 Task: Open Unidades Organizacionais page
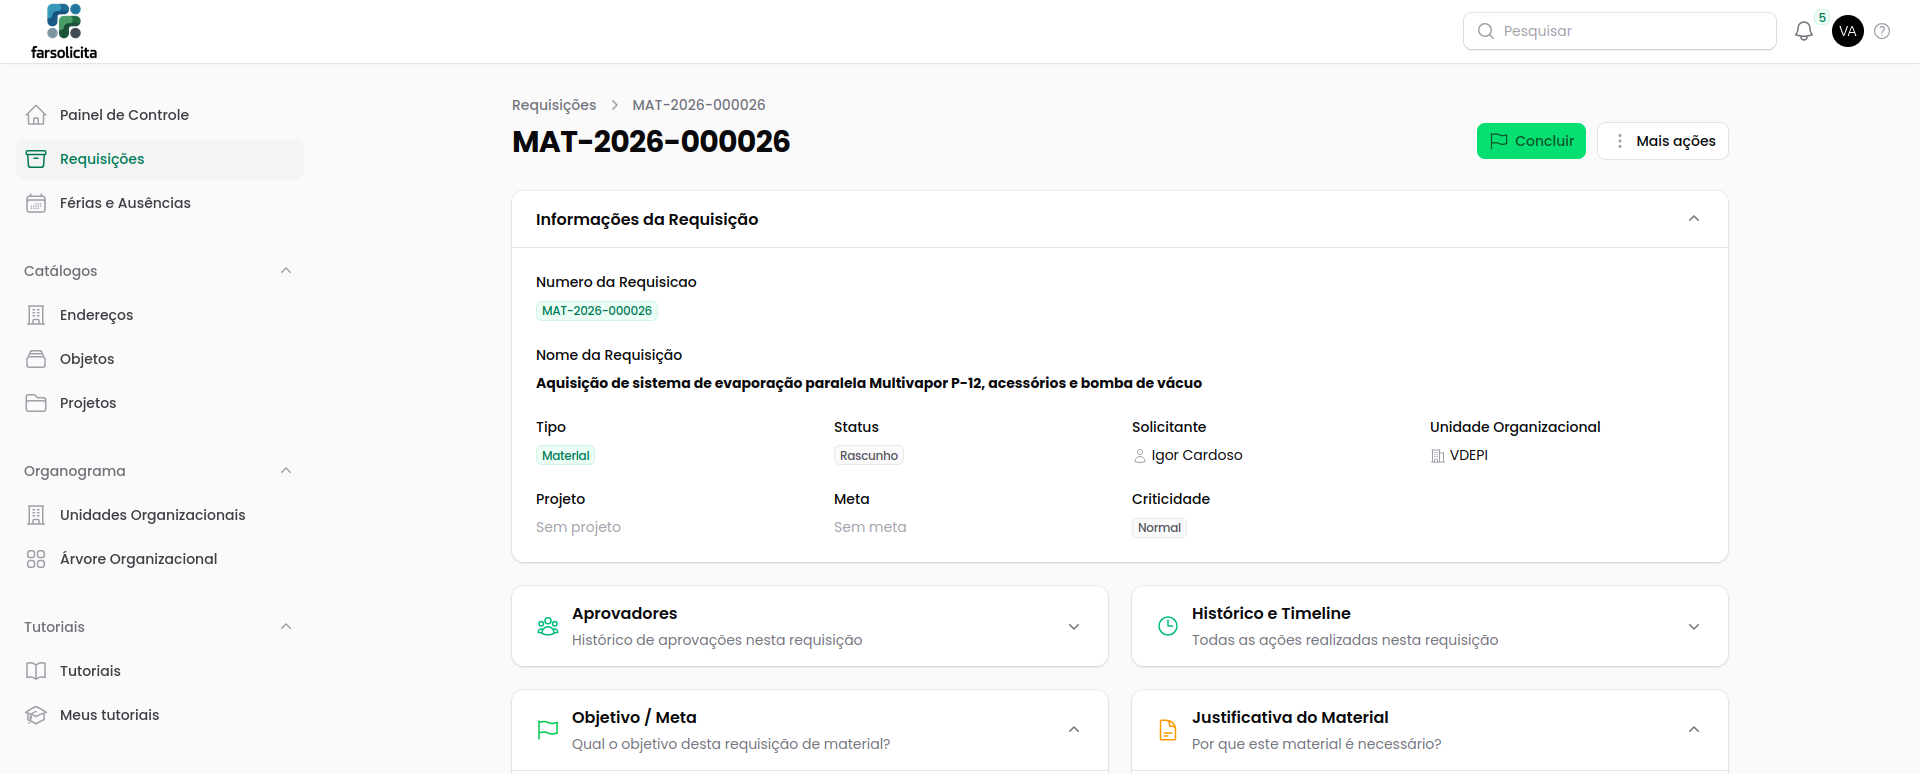click(x=160, y=515)
